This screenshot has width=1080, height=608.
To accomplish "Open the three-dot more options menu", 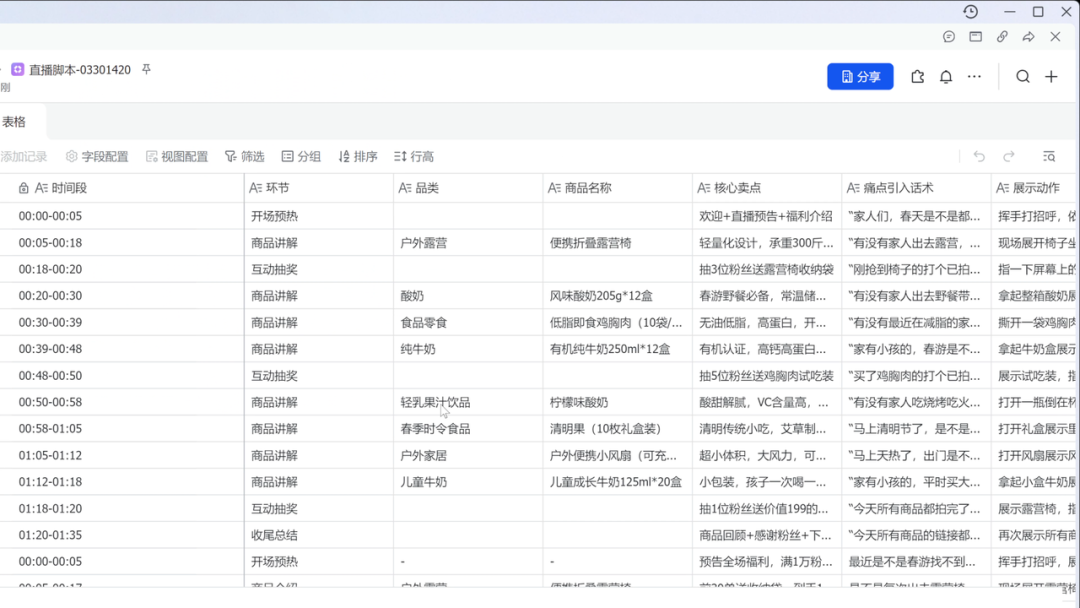I will [974, 77].
